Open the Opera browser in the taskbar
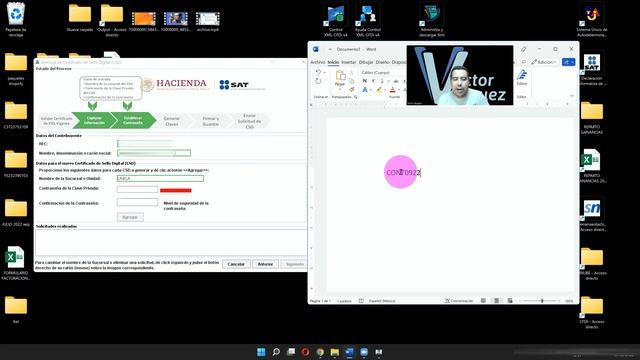Viewport: 640px width, 360px height. click(305, 352)
